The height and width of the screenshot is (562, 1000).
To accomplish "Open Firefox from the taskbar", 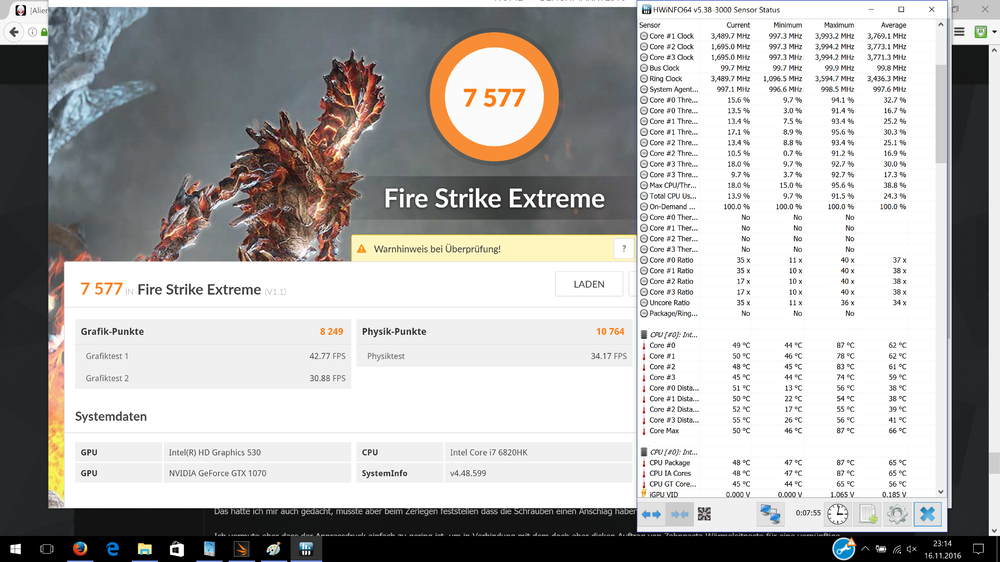I will [x=80, y=549].
